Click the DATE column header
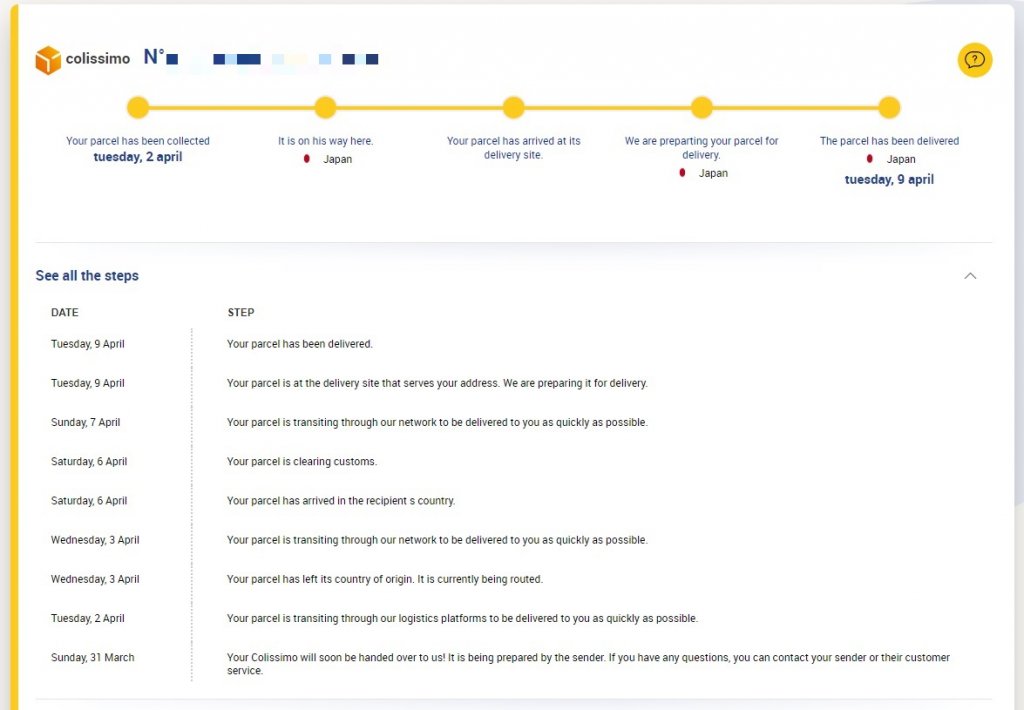This screenshot has width=1024, height=710. pos(65,313)
